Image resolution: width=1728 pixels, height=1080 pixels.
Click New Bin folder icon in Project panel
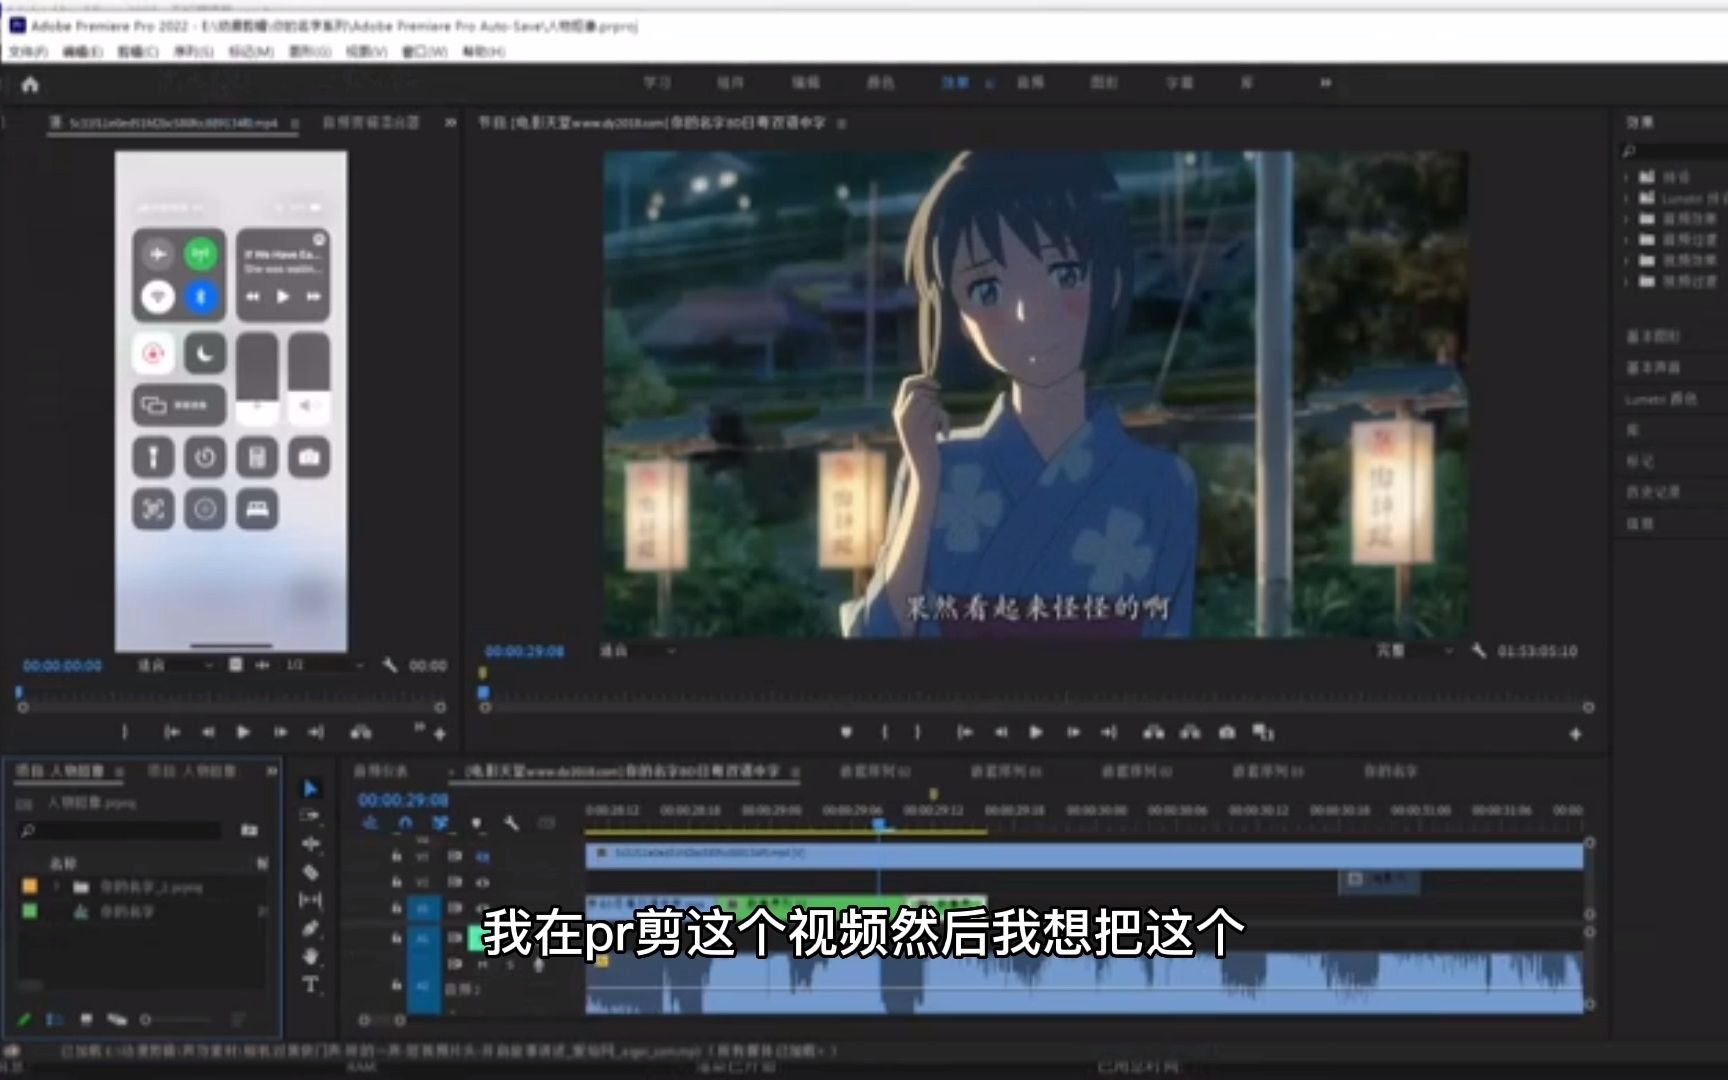pos(249,830)
